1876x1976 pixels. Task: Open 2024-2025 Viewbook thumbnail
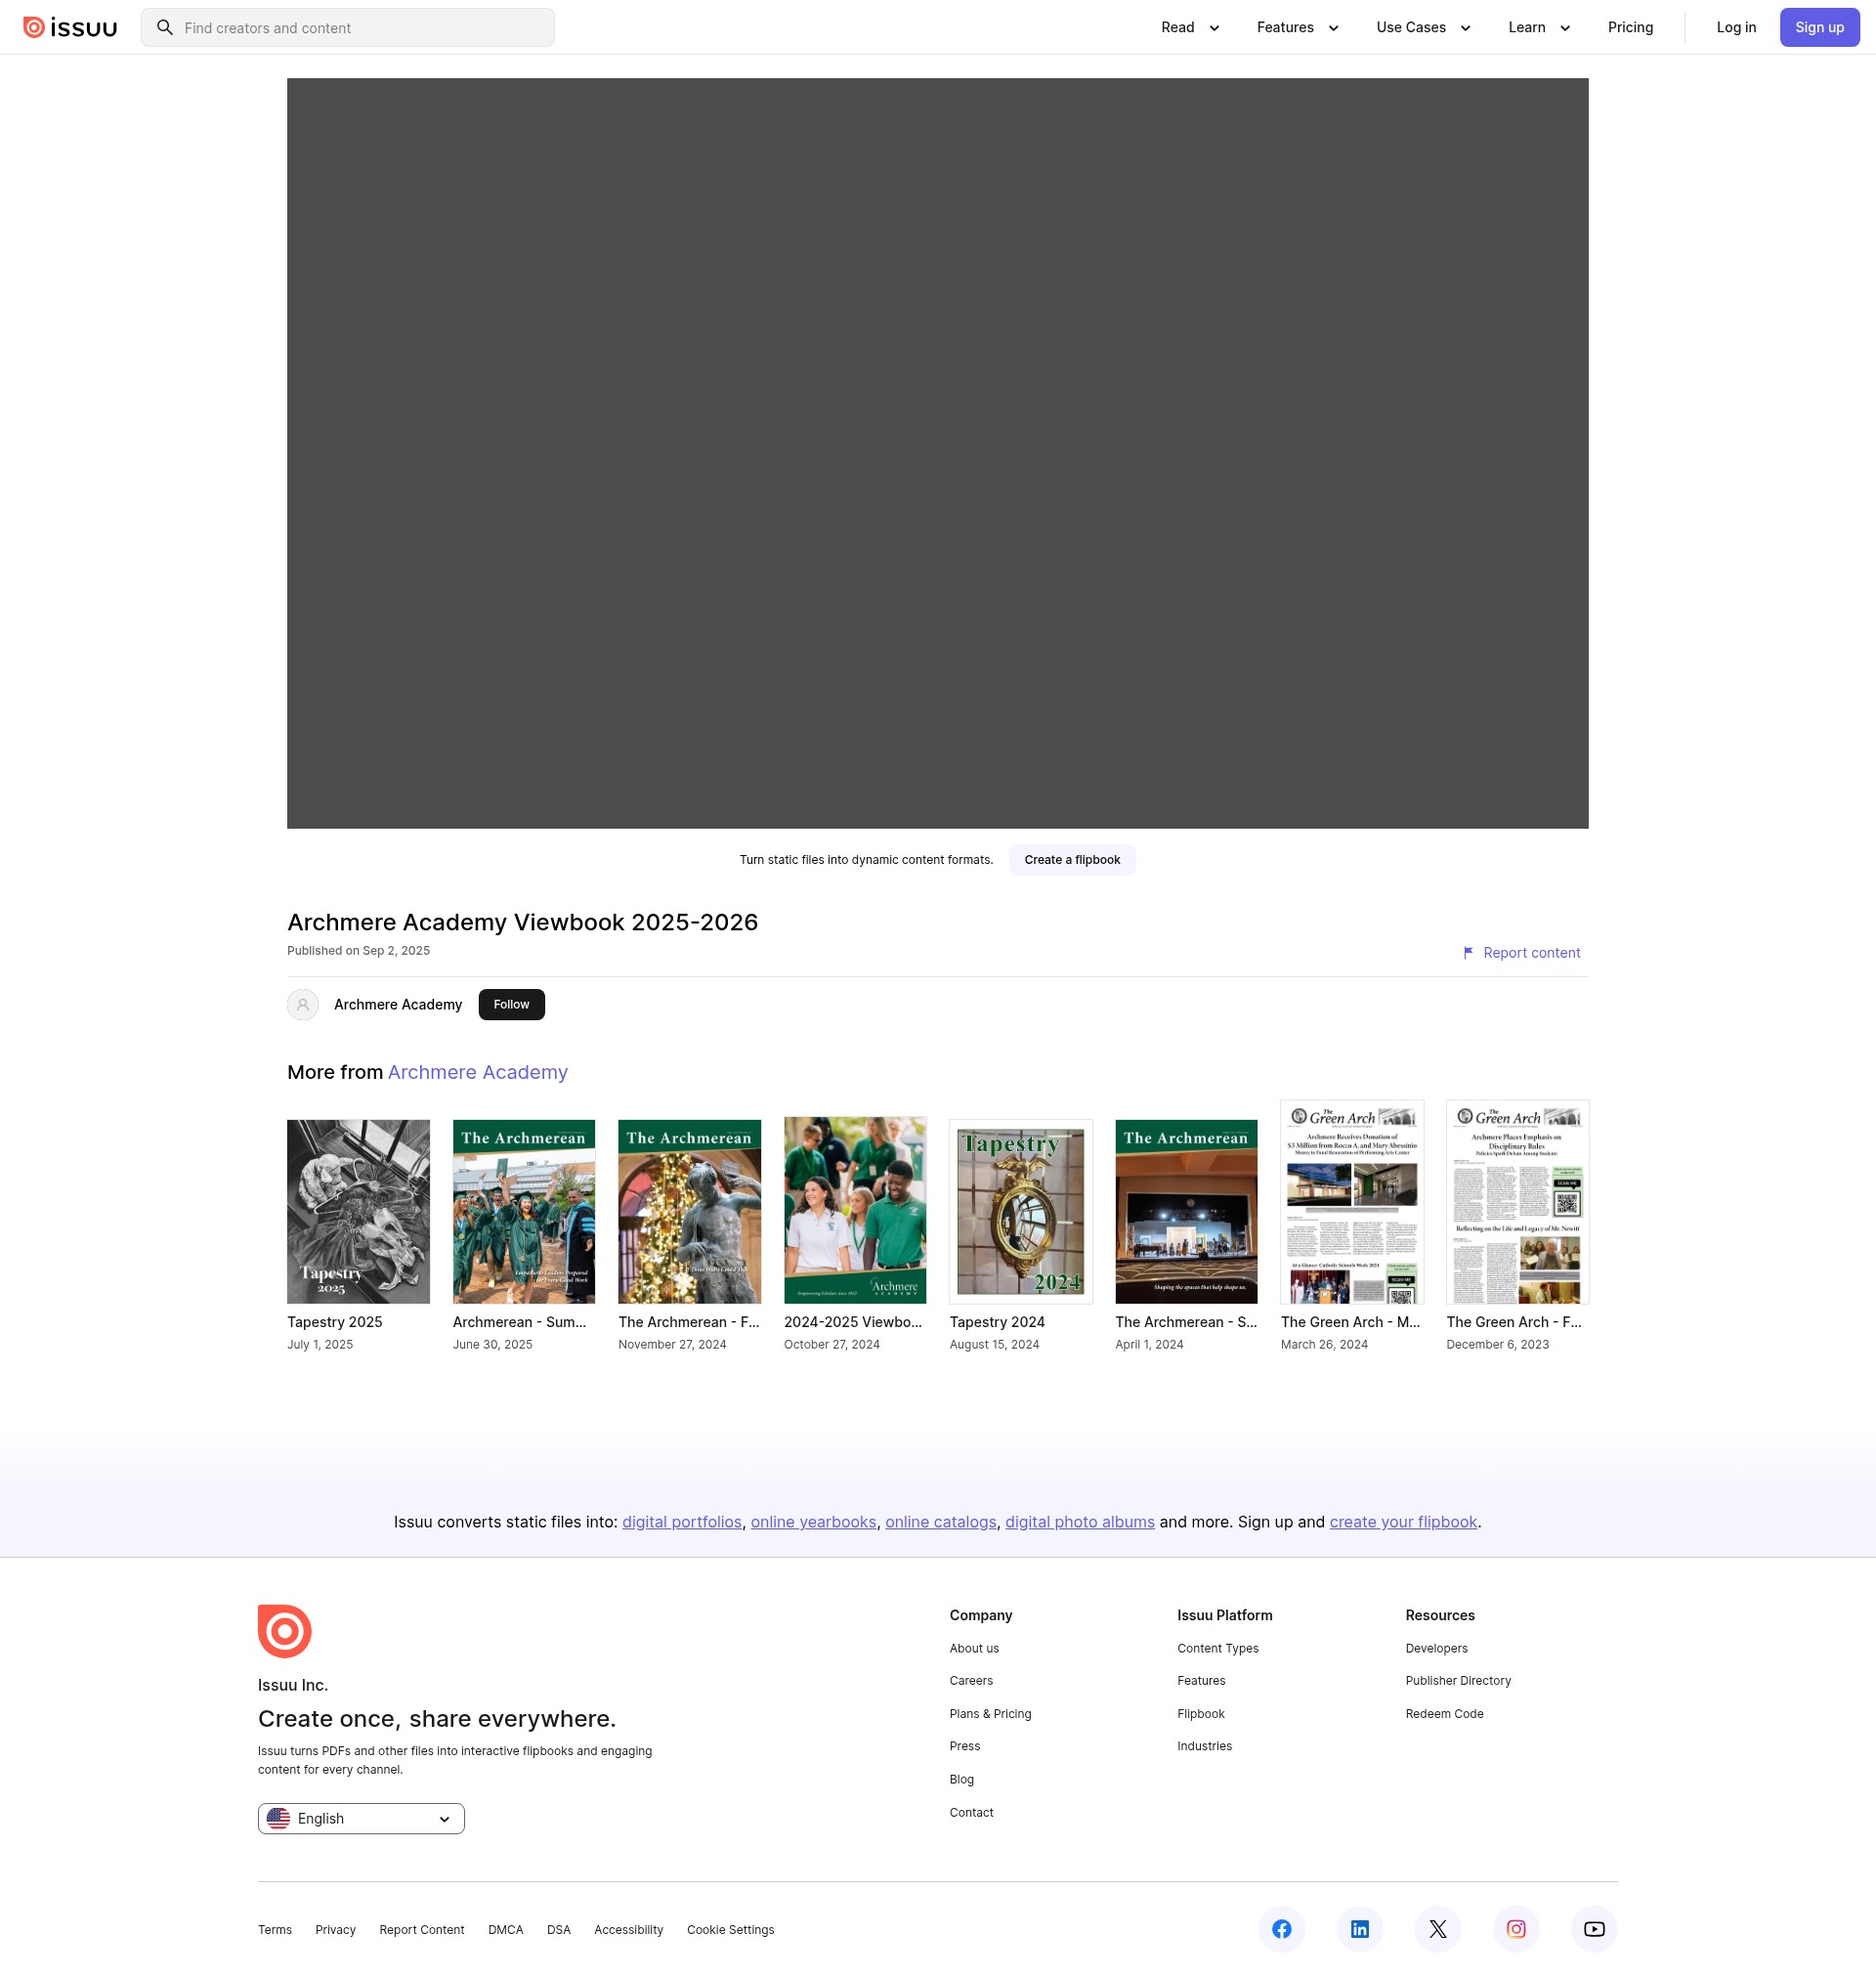855,1210
